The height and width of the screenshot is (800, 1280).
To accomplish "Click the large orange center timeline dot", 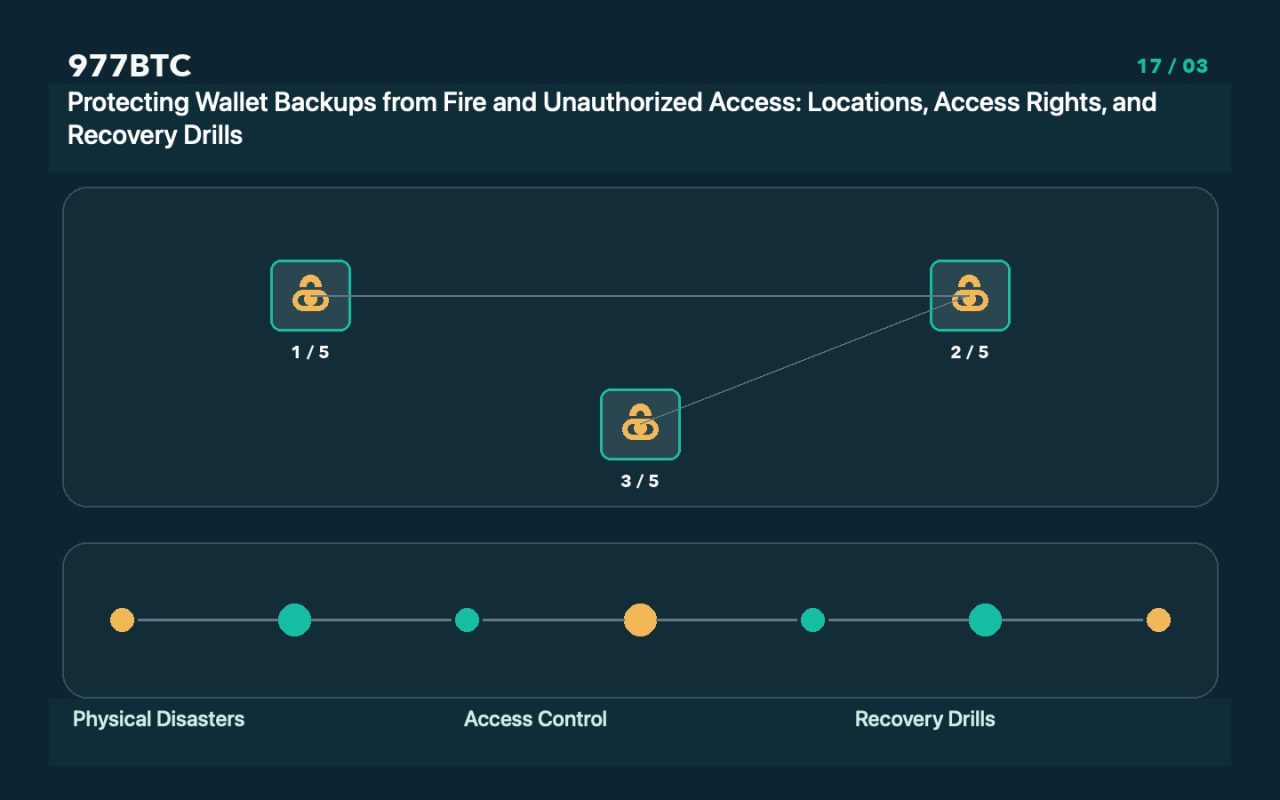I will pos(640,620).
